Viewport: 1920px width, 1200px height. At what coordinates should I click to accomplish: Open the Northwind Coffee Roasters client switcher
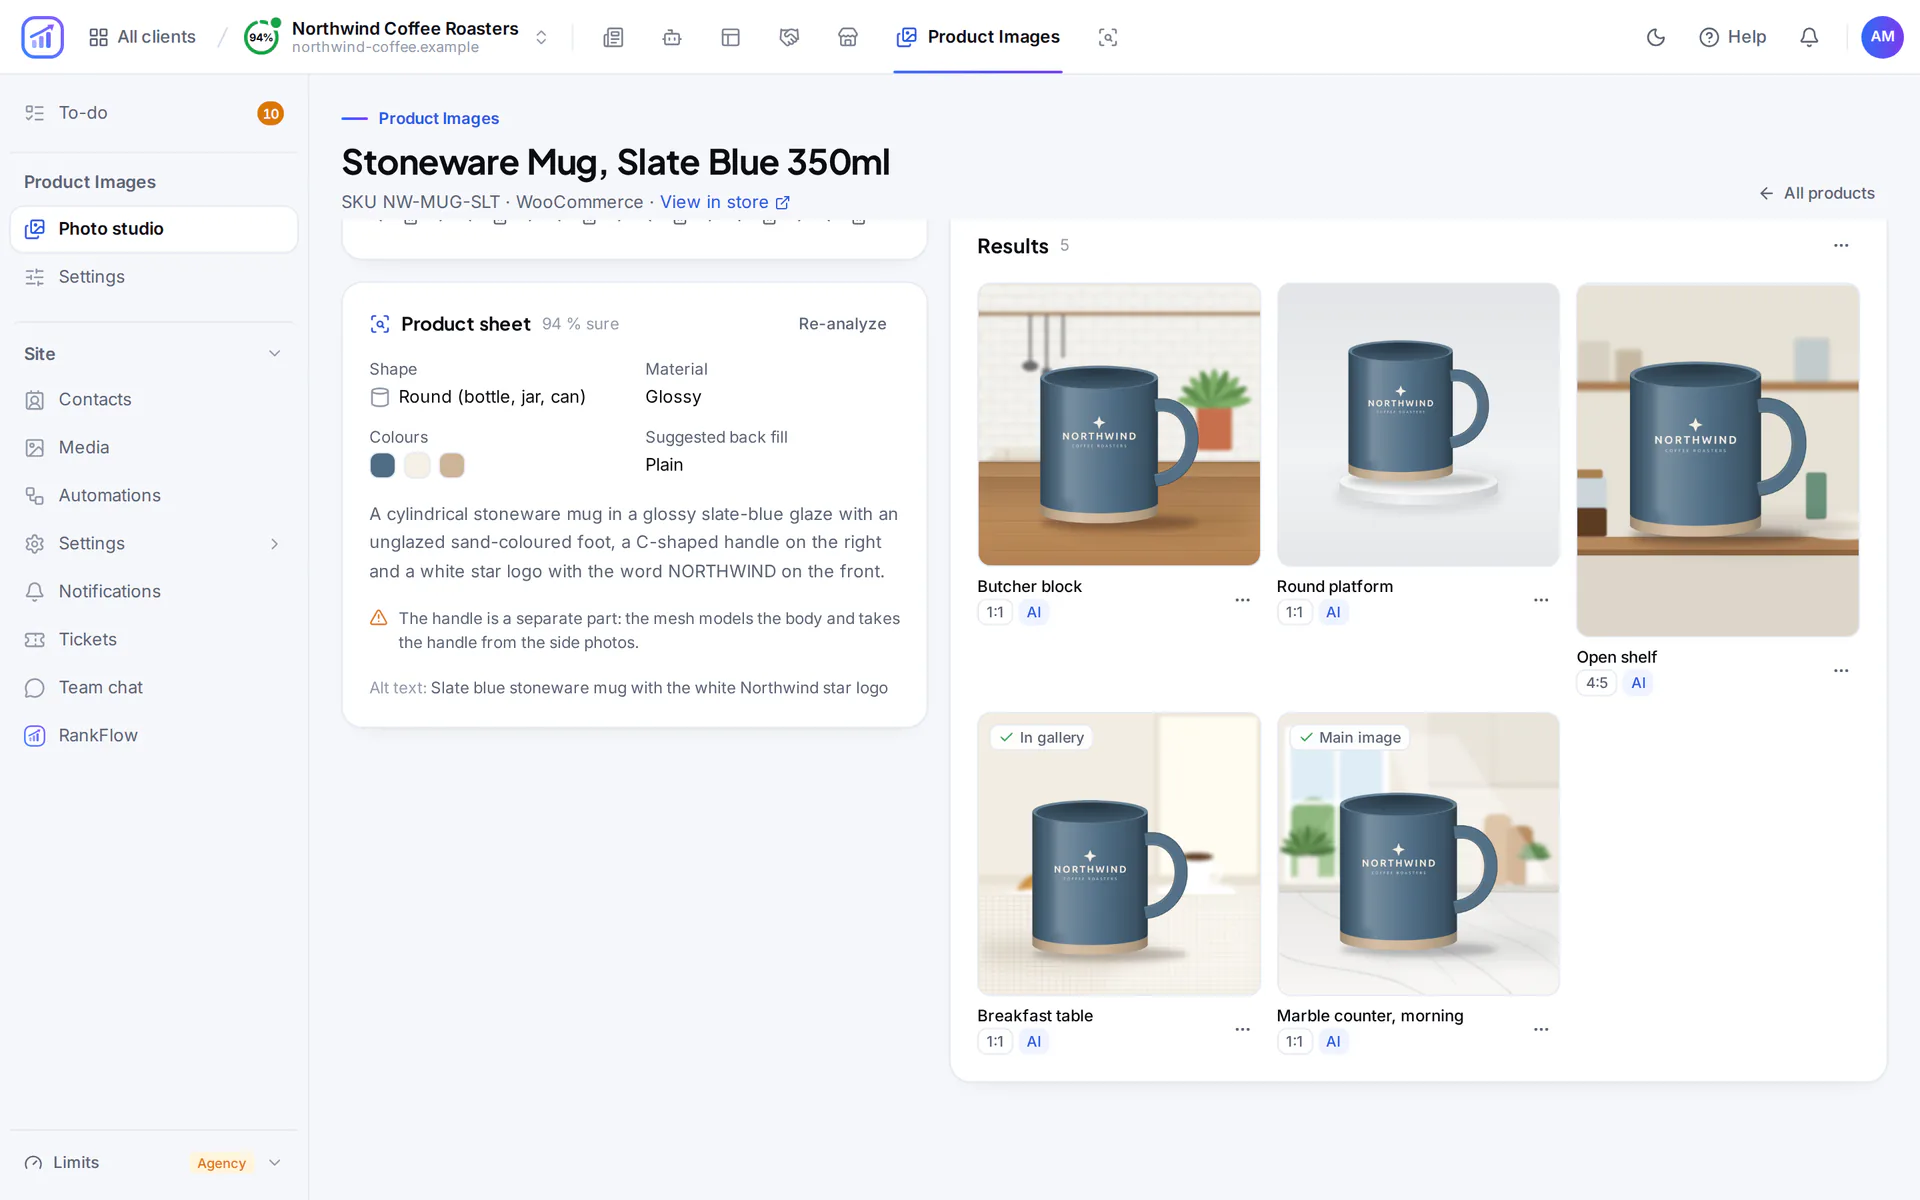pyautogui.click(x=397, y=37)
